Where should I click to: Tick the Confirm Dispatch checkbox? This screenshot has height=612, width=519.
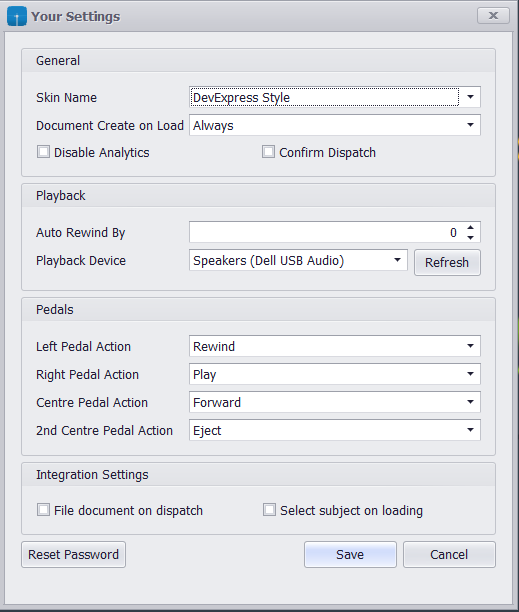pos(268,152)
